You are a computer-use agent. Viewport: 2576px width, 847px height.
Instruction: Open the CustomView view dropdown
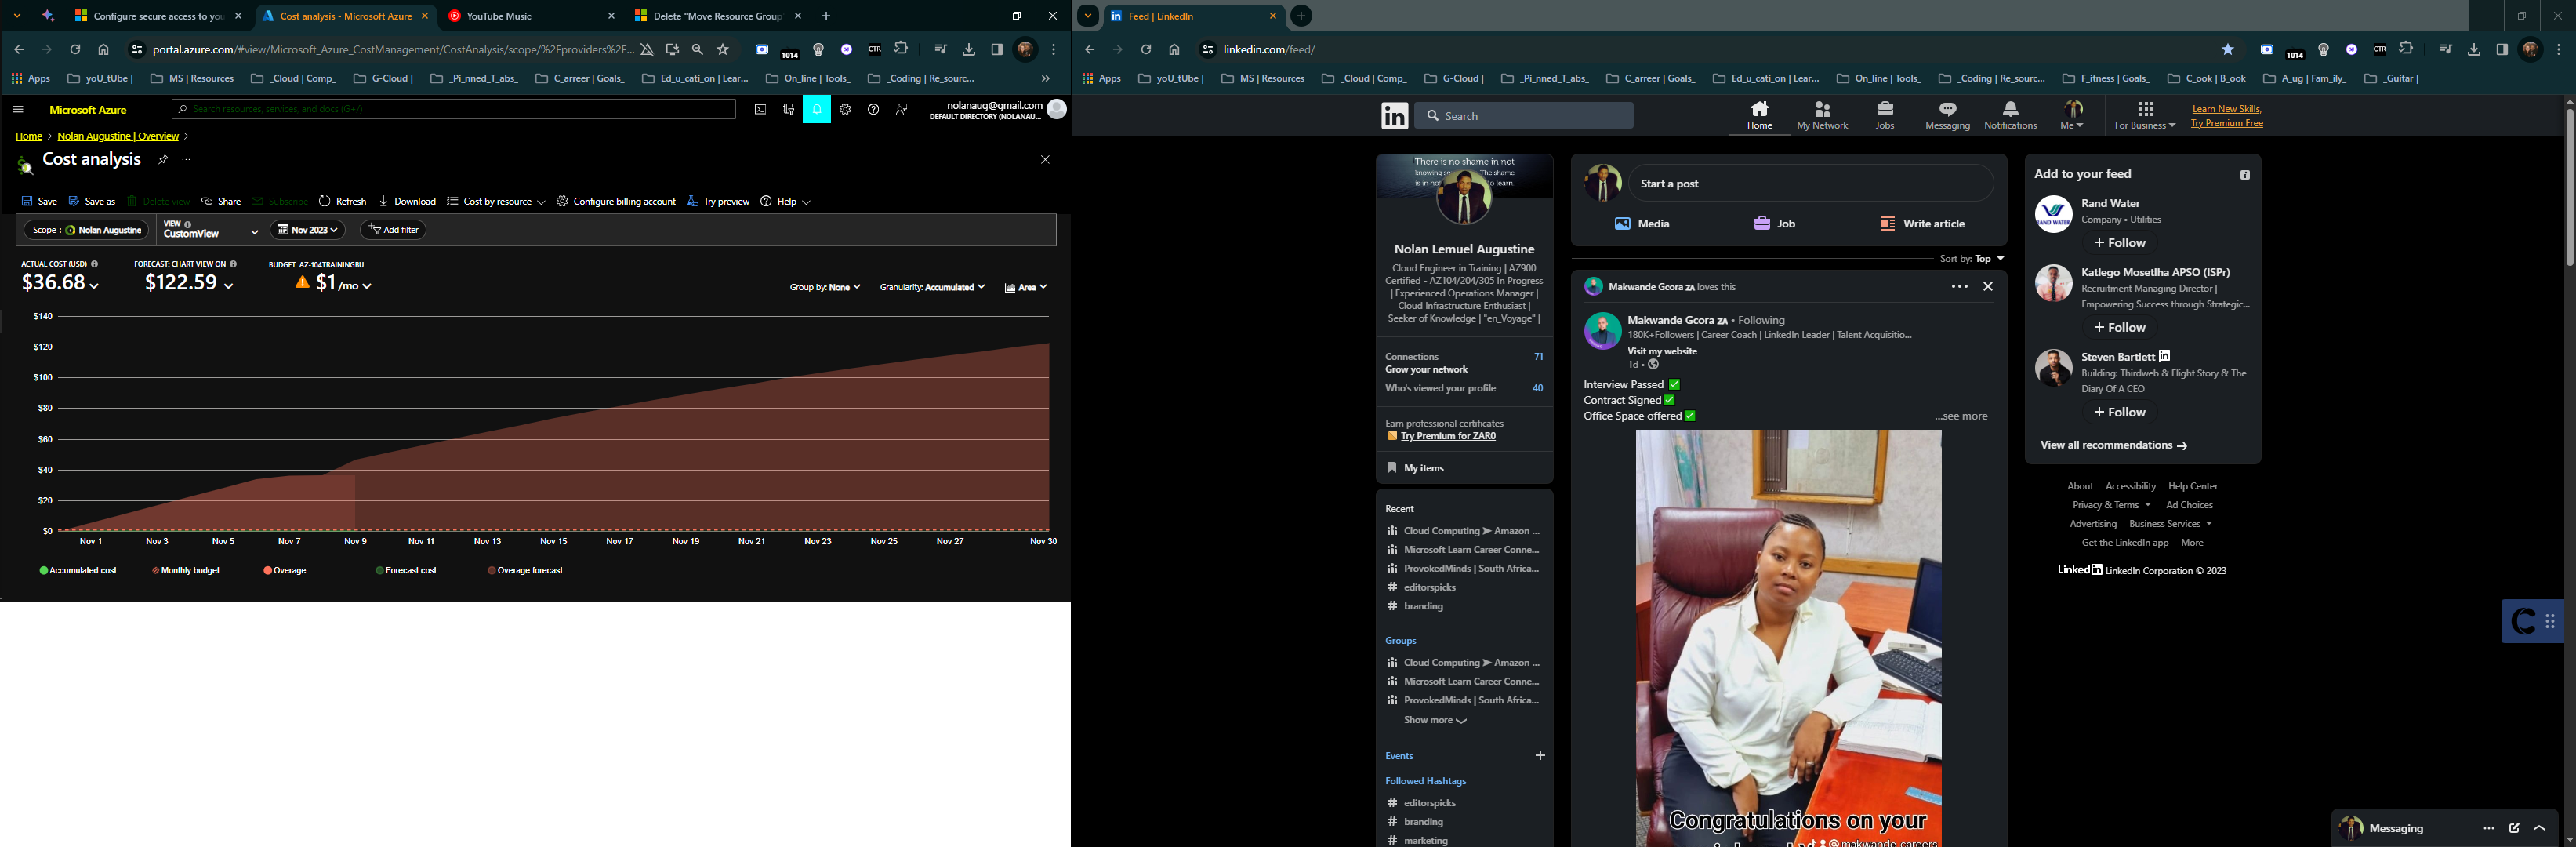[x=210, y=230]
